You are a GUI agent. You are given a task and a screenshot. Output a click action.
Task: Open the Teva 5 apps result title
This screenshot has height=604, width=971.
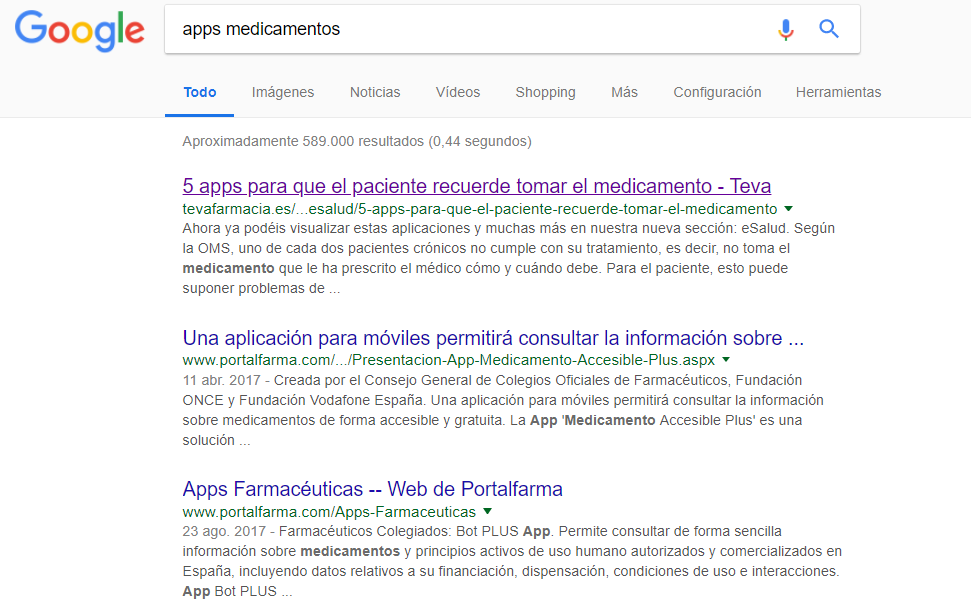click(476, 186)
